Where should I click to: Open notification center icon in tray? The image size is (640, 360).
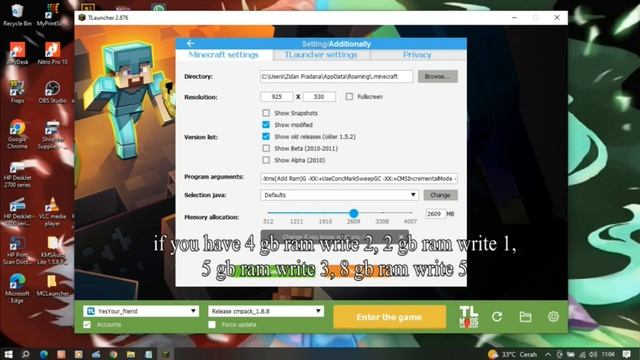[x=627, y=354]
